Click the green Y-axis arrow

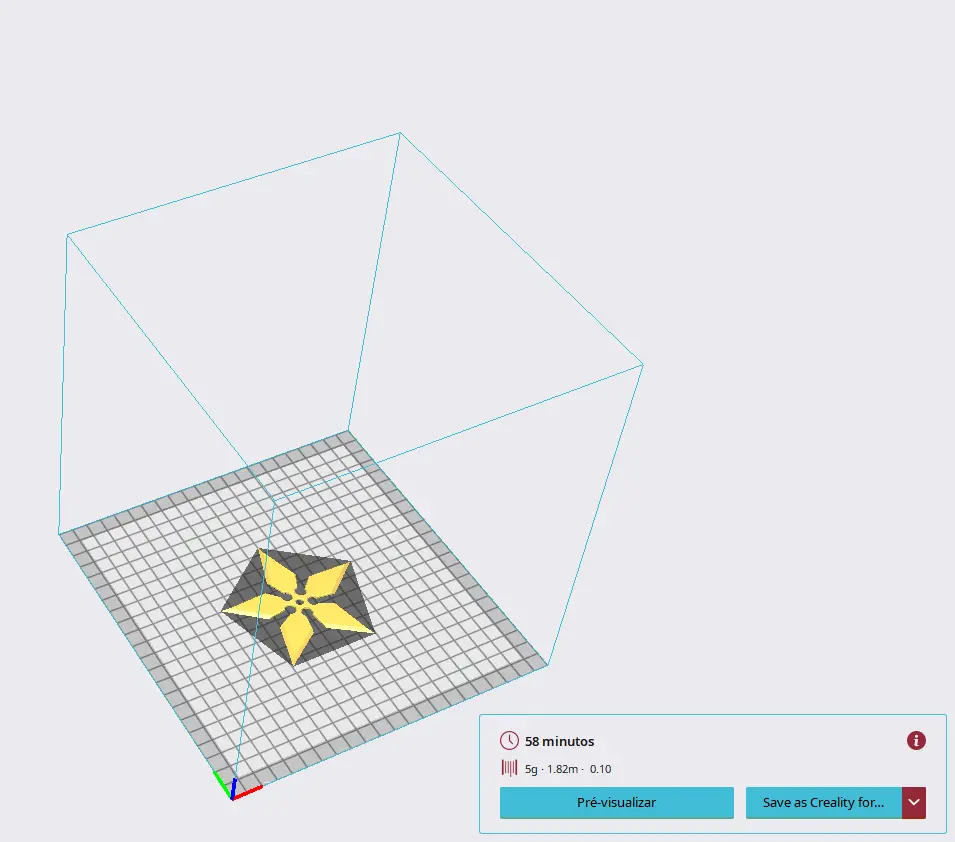(221, 780)
